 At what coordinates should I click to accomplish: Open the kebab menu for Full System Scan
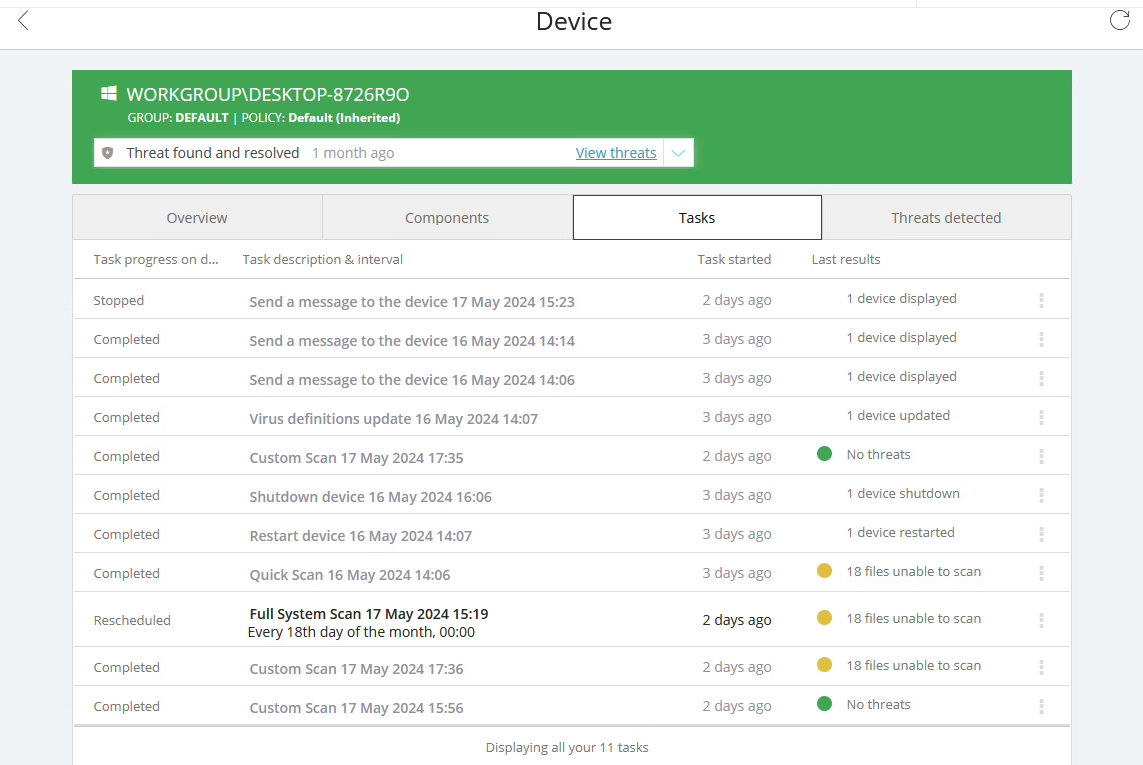tap(1041, 618)
